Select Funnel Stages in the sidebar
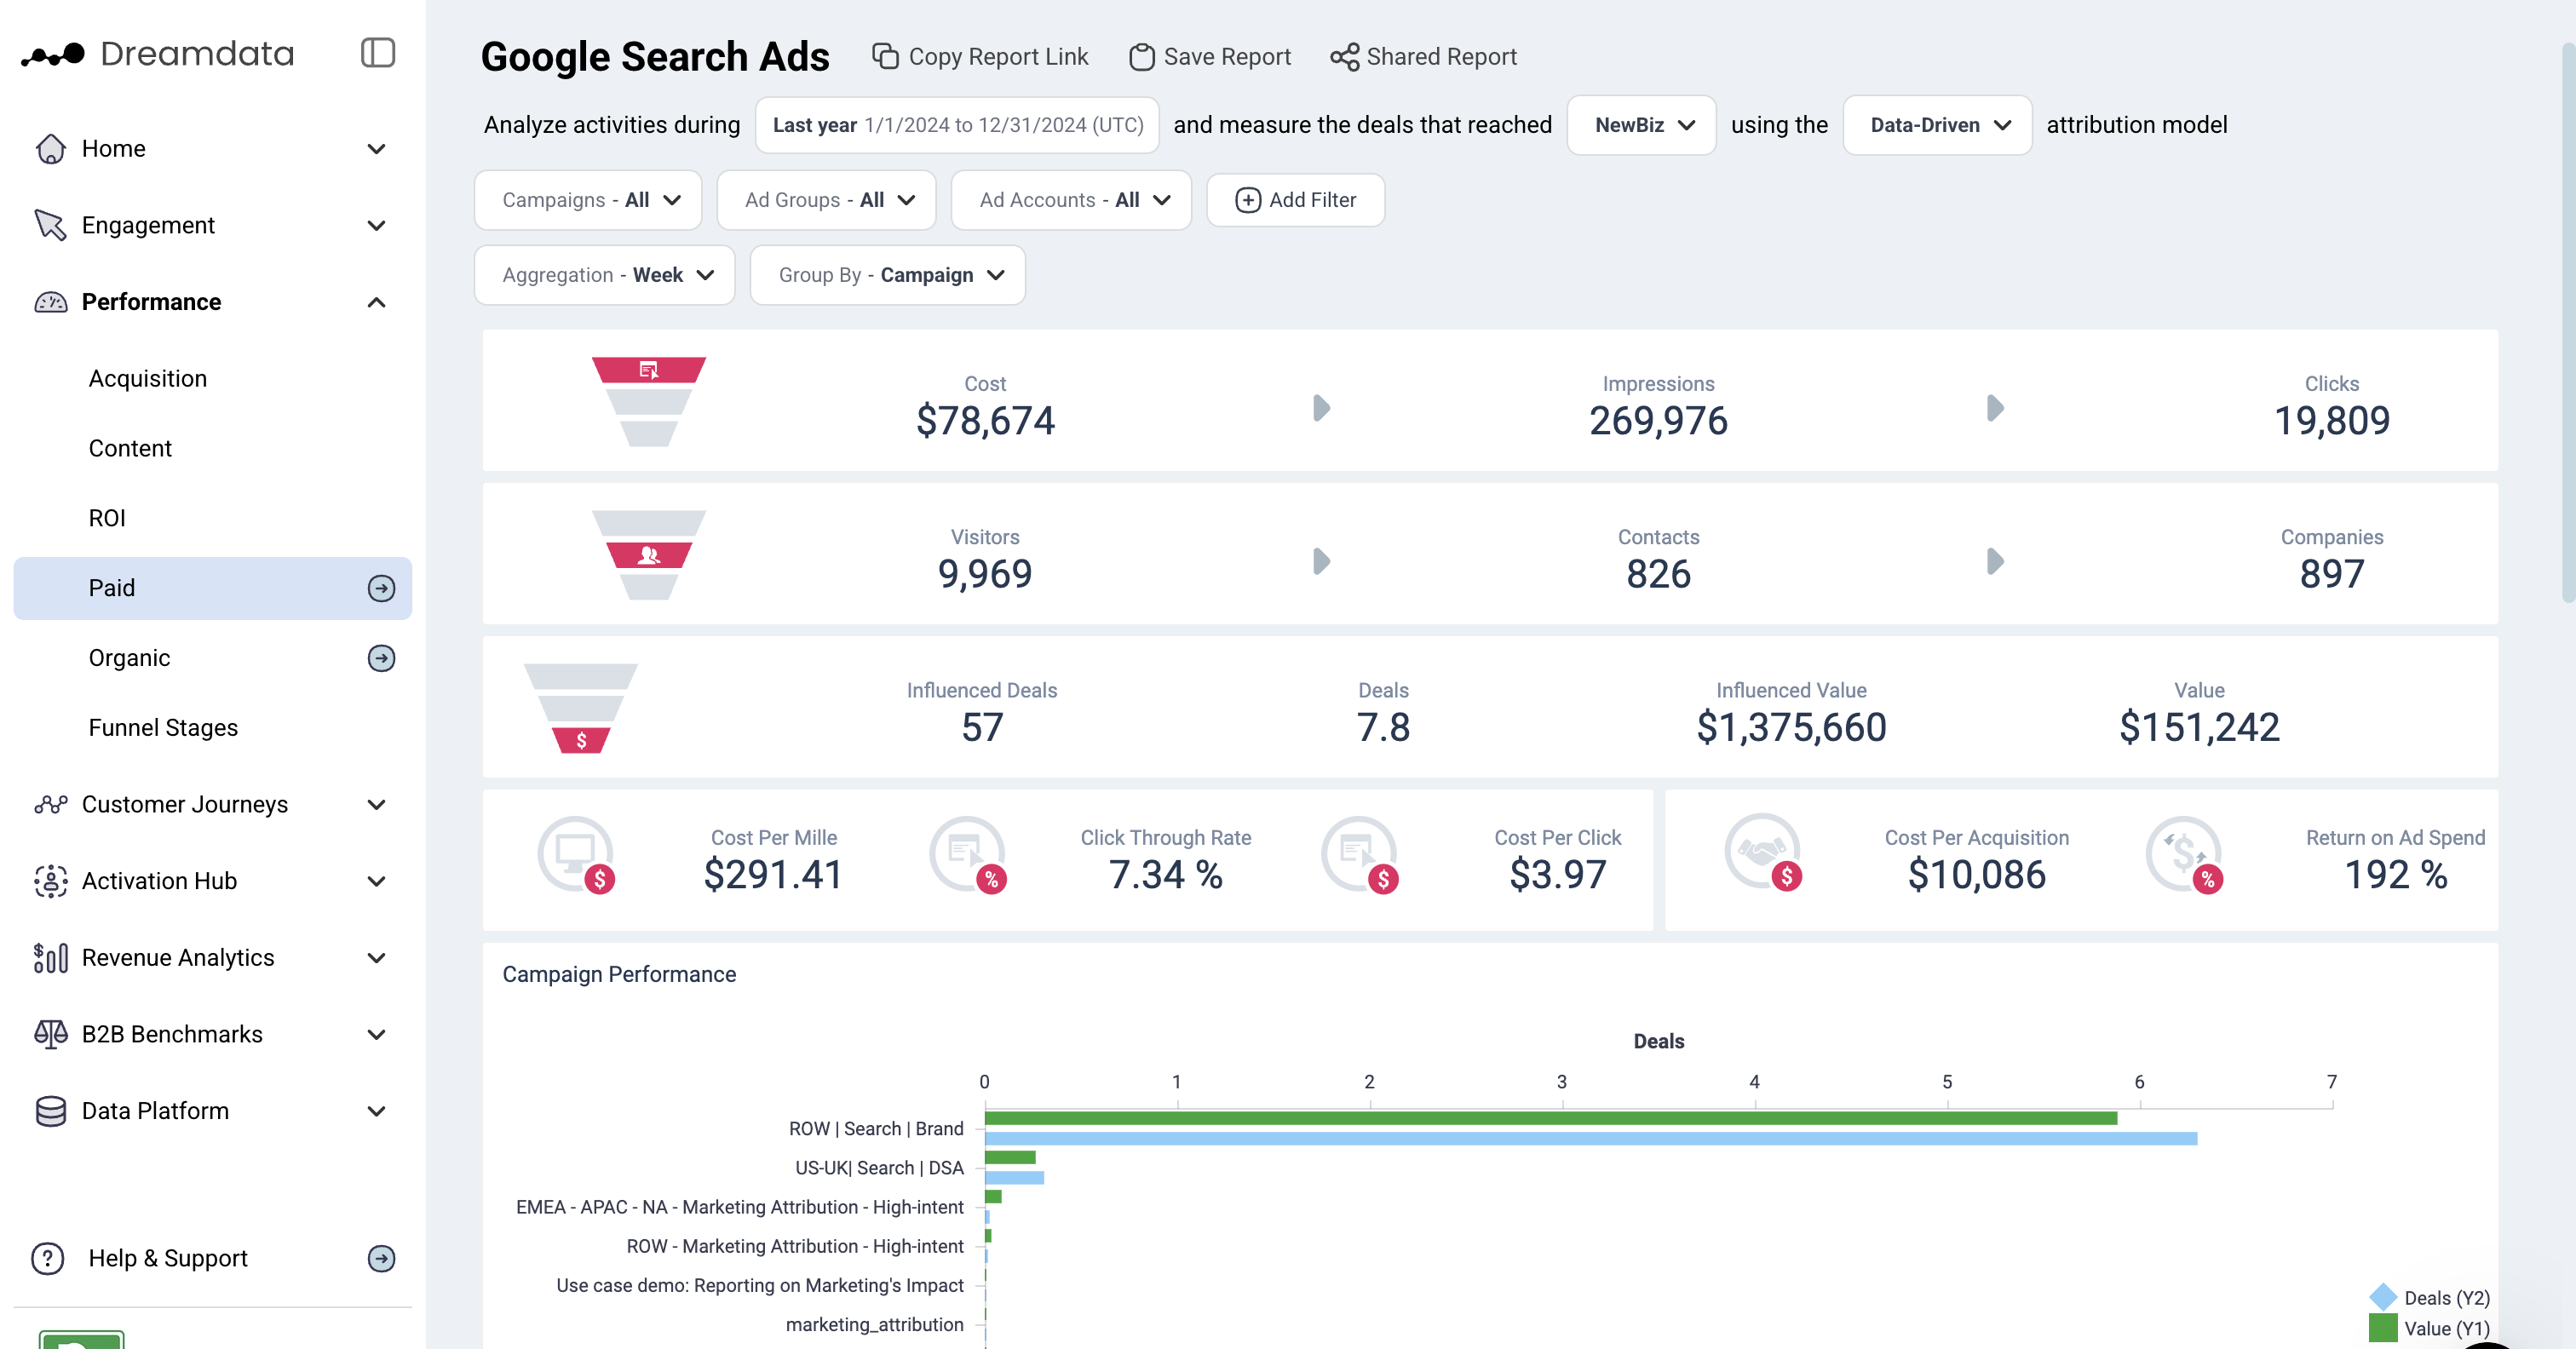 point(163,727)
